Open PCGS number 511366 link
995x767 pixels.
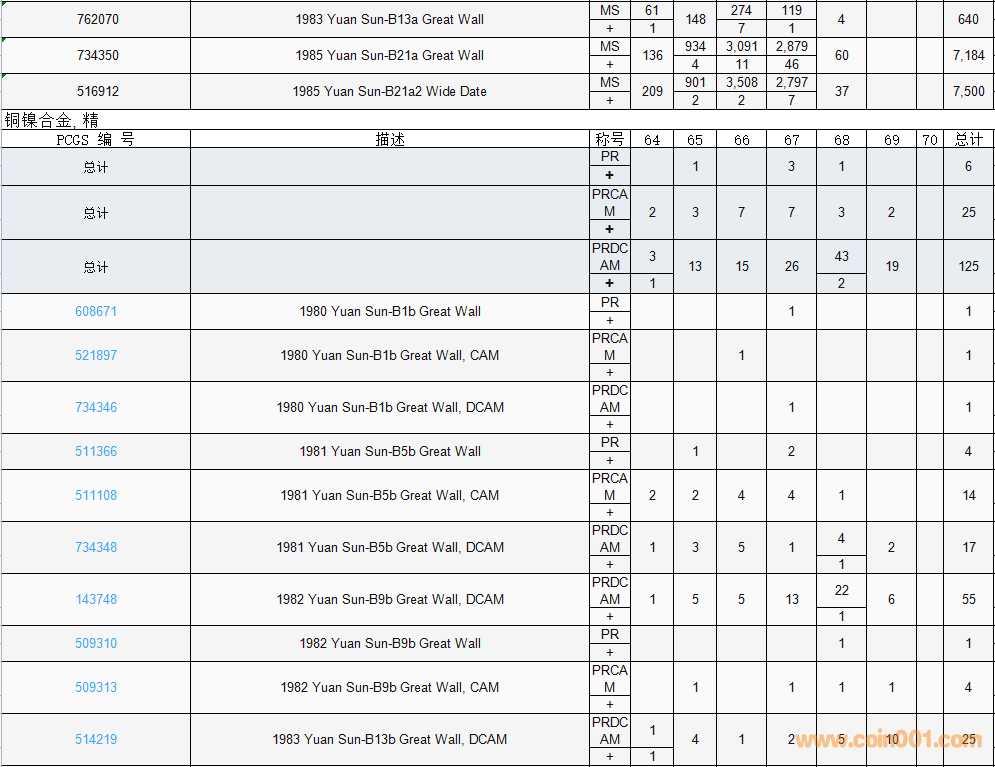(96, 452)
